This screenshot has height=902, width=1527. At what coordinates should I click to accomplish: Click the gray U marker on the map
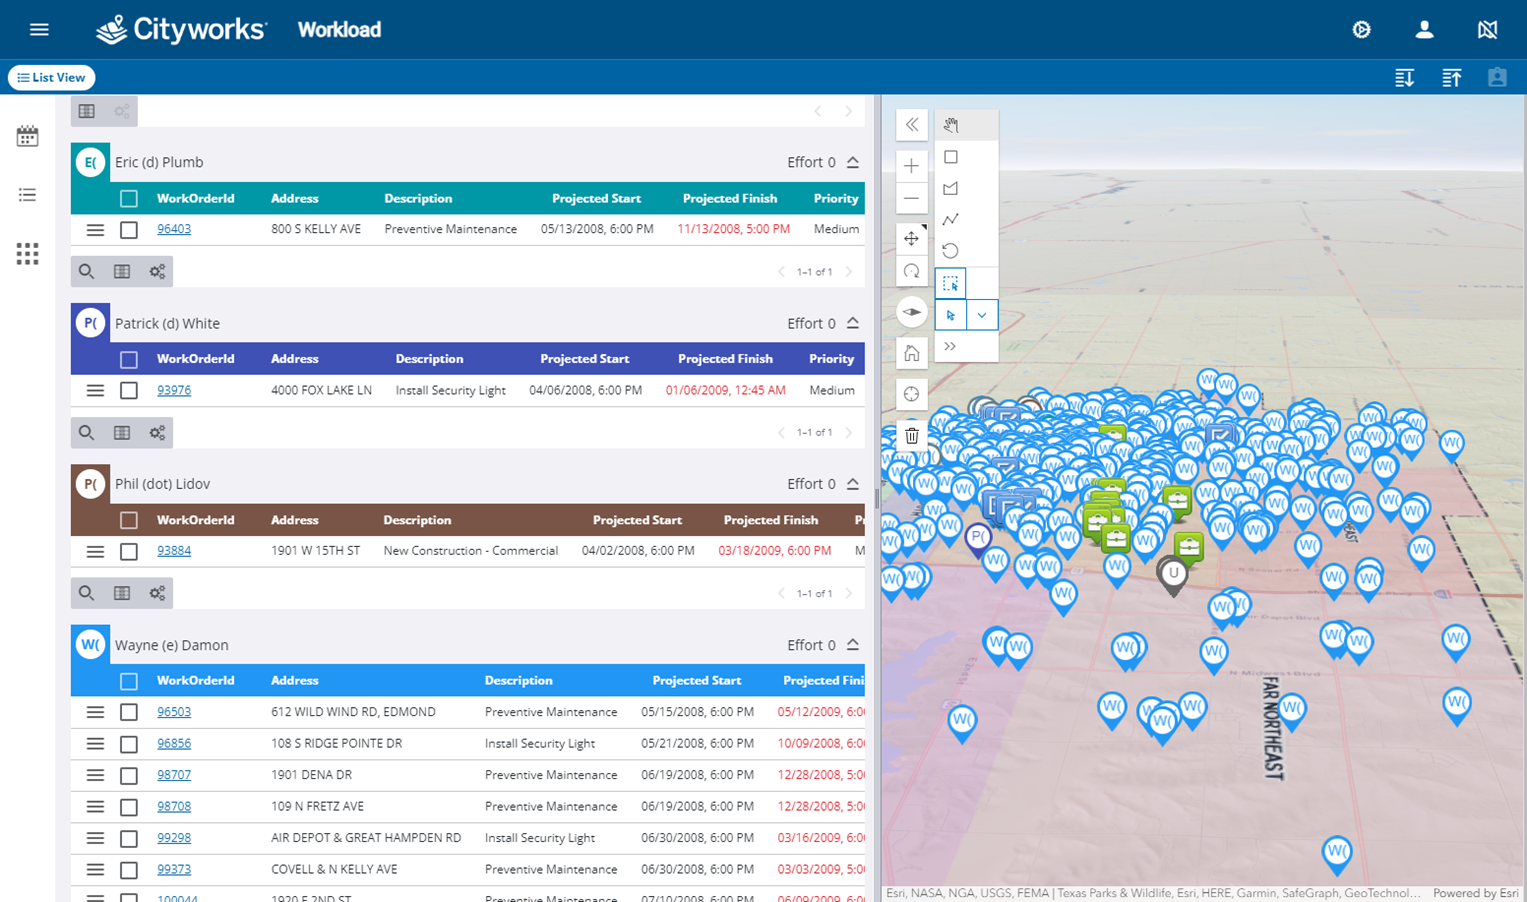pyautogui.click(x=1173, y=574)
